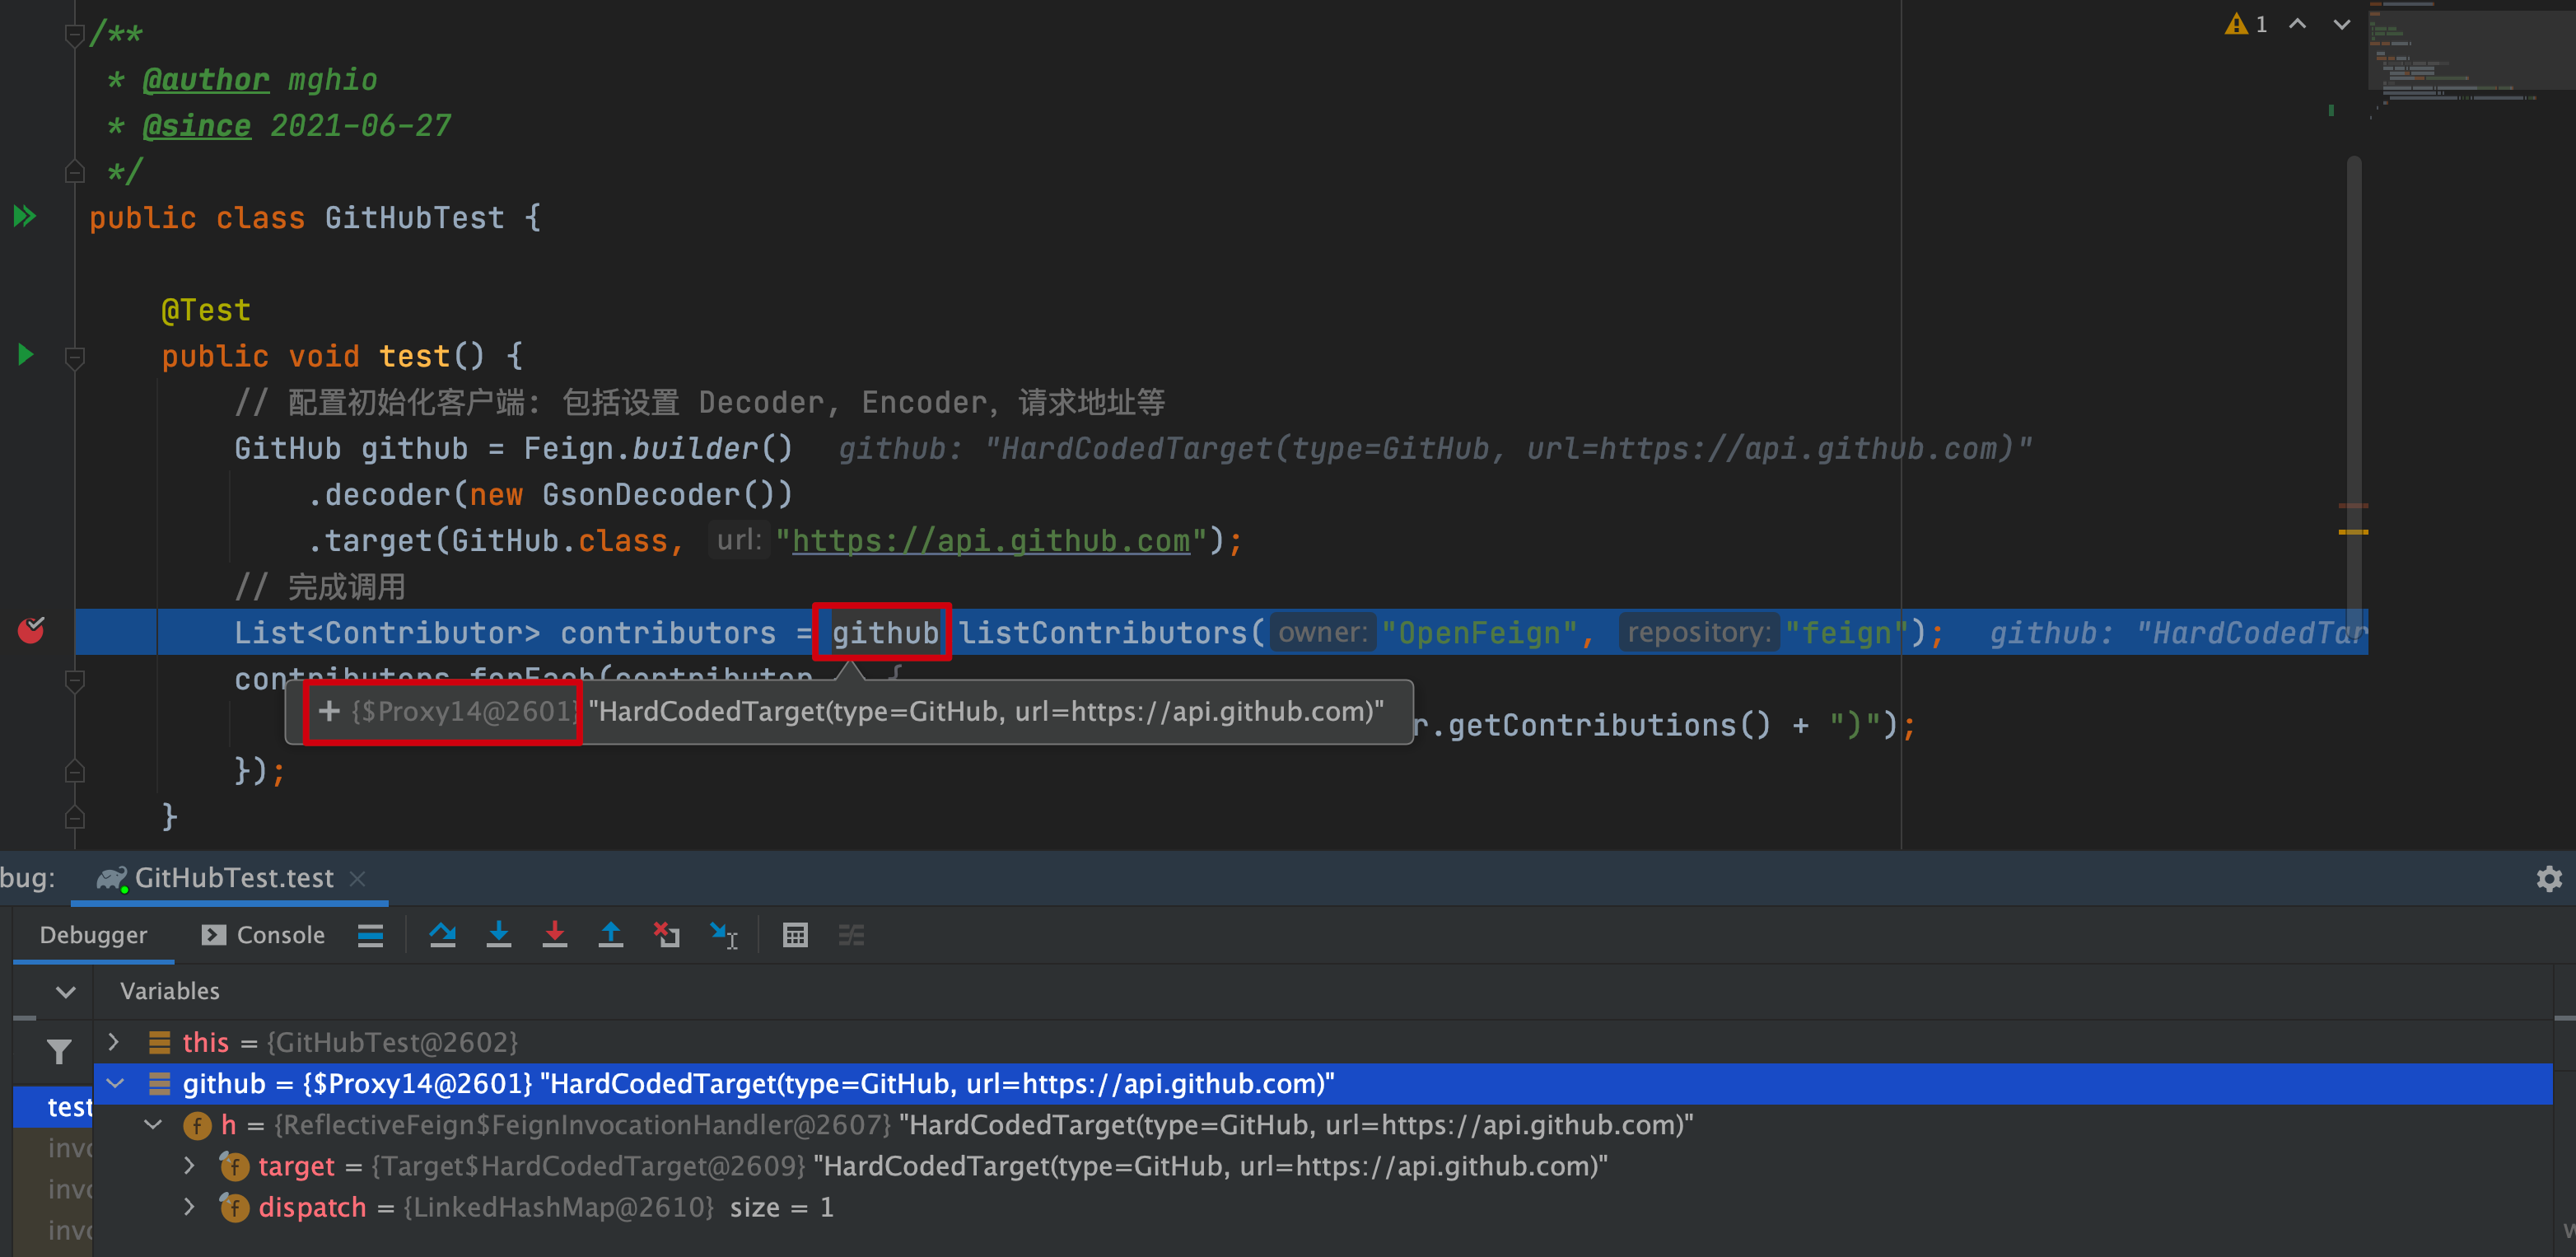
Task: Expand the $Proxy14 tooltip with plus sign
Action: point(329,711)
